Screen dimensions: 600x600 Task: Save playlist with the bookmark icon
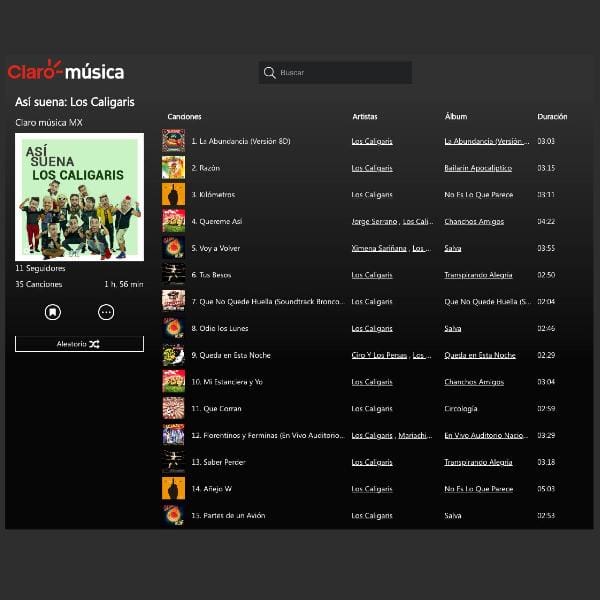coord(52,312)
